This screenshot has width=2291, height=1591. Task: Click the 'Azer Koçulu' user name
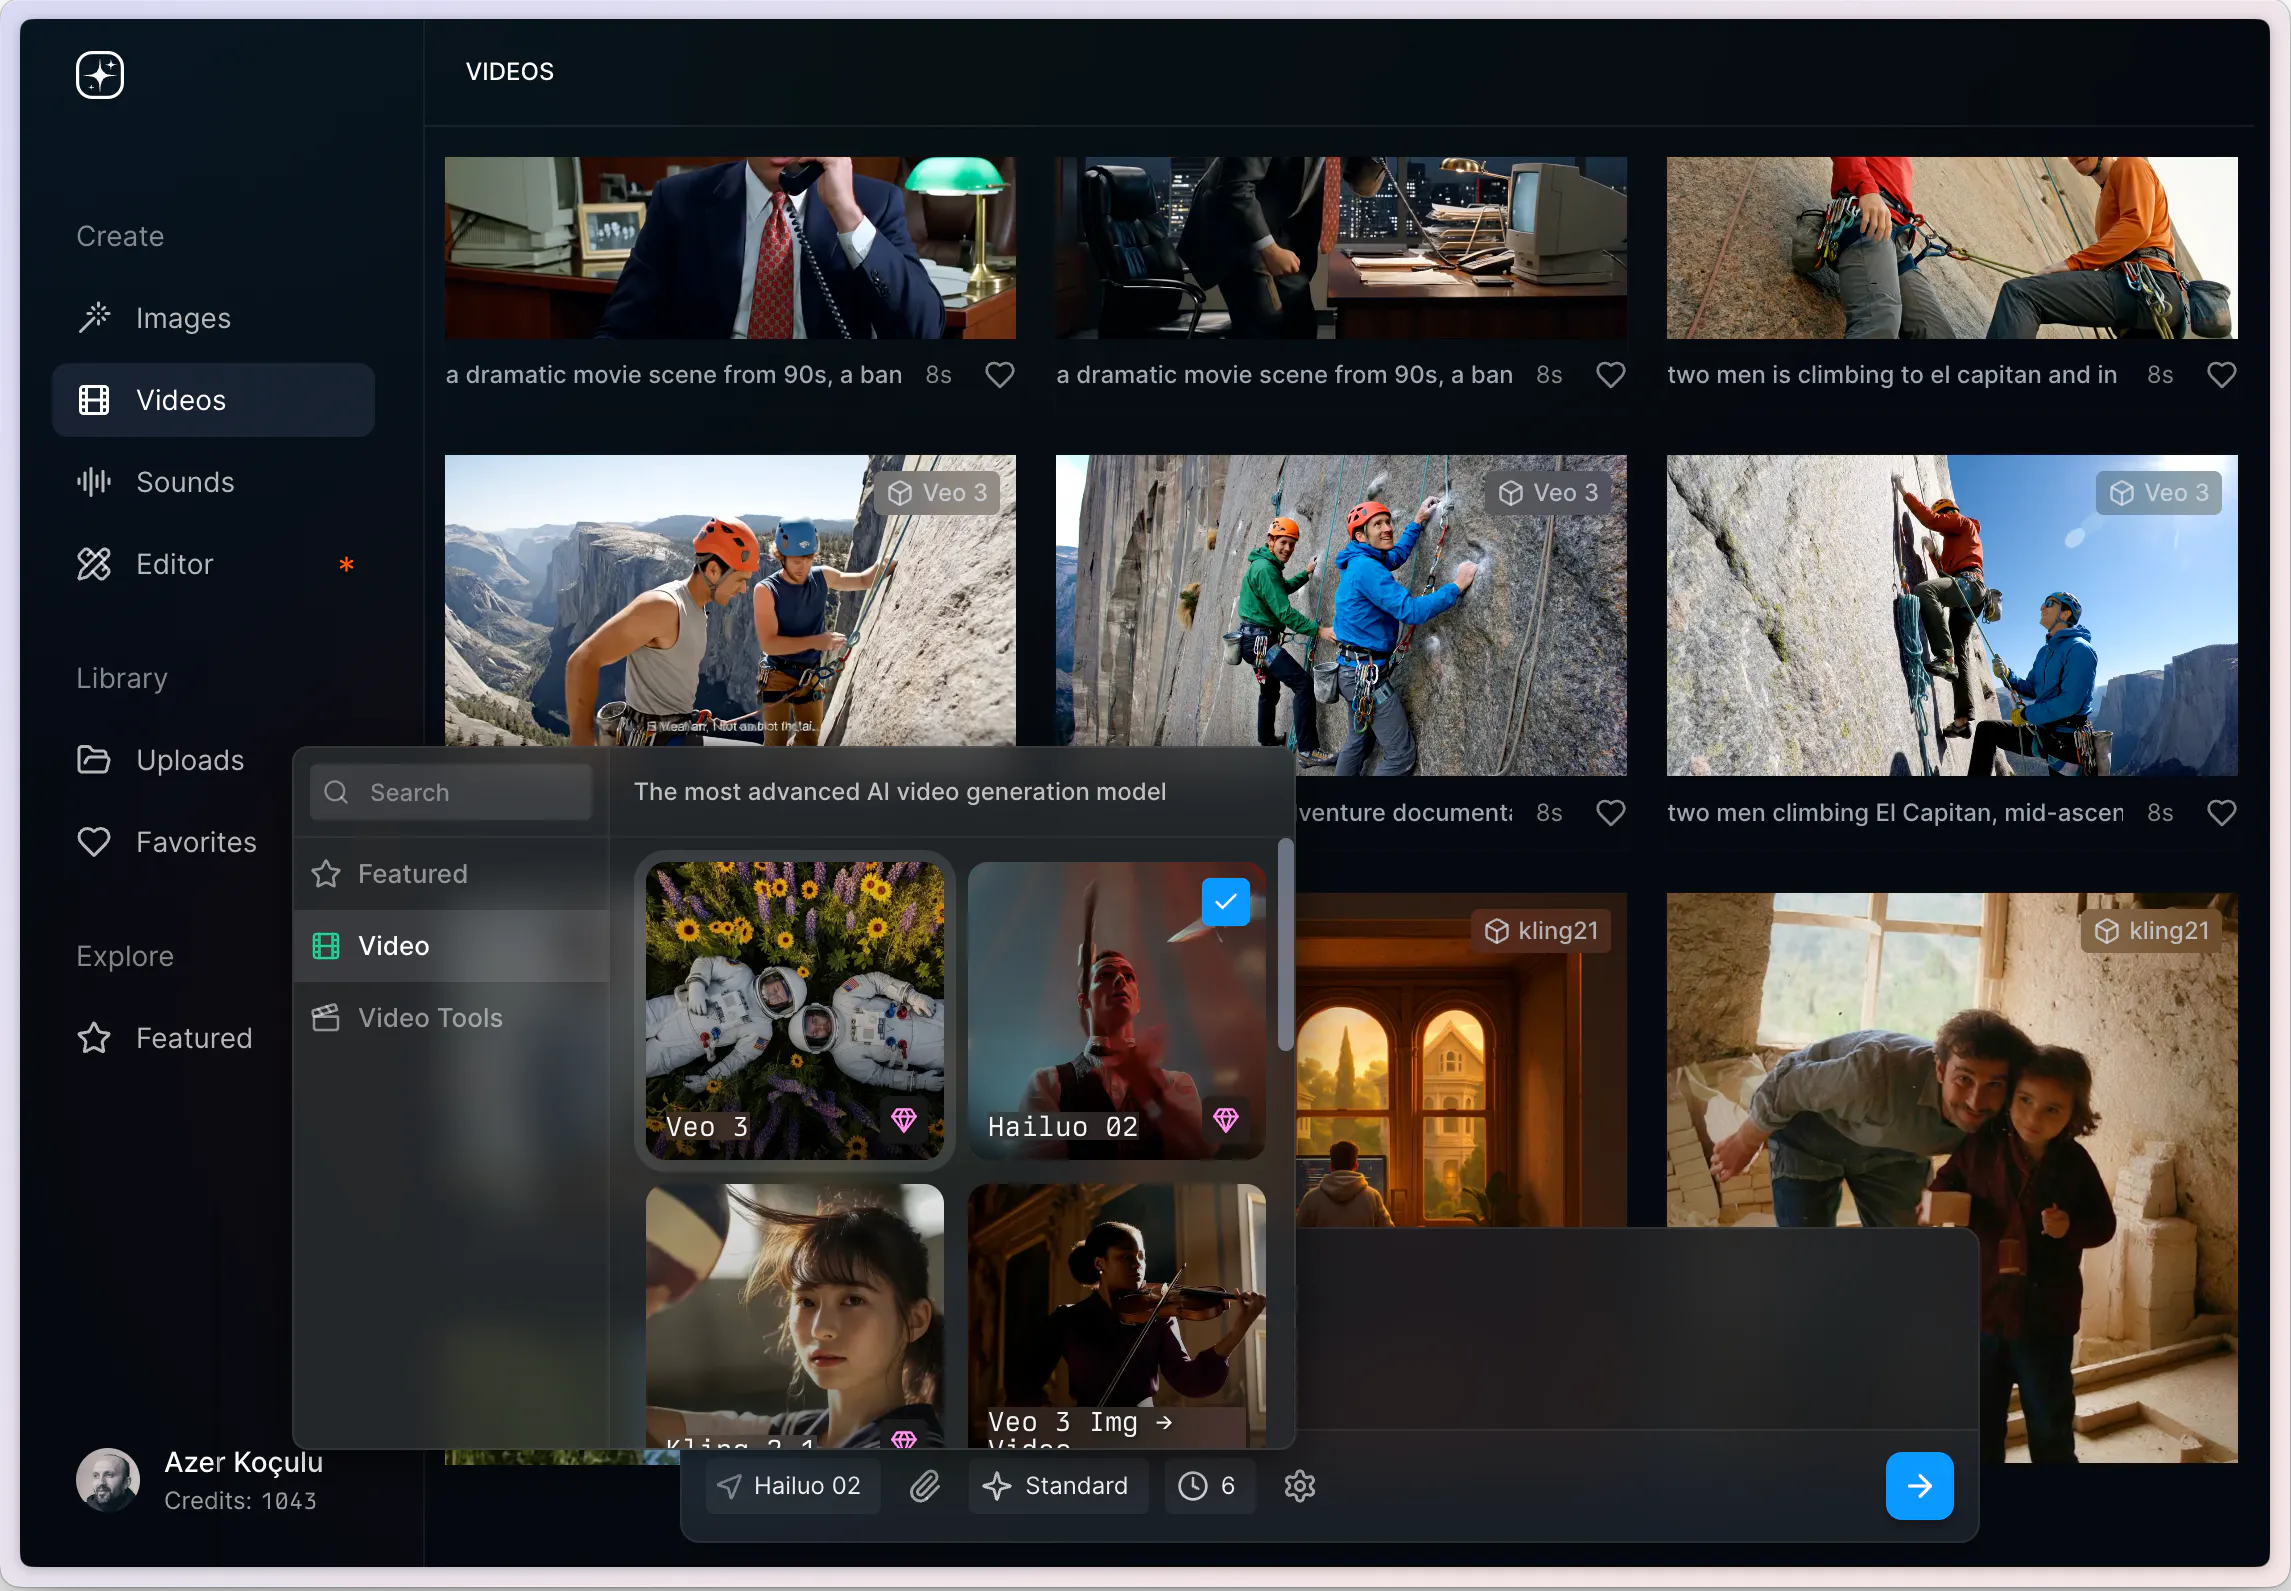click(244, 1462)
